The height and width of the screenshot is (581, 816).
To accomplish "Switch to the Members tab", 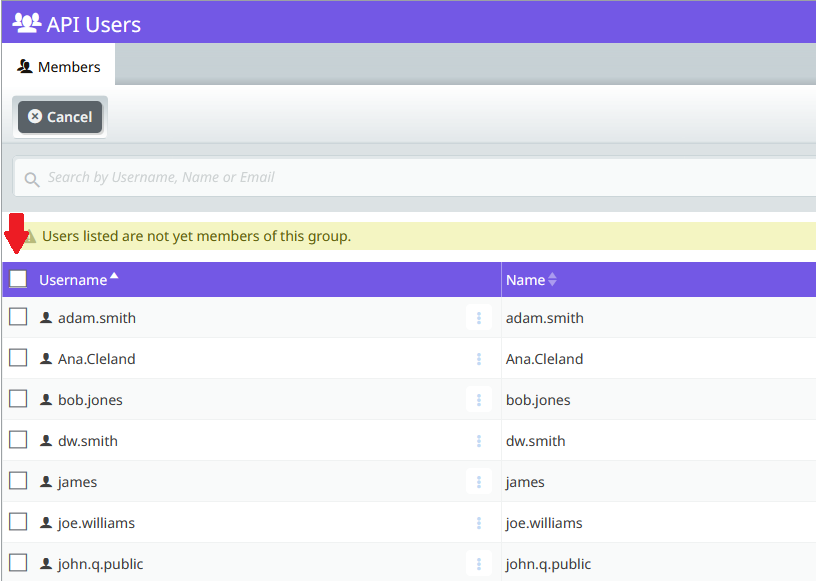I will [x=59, y=67].
